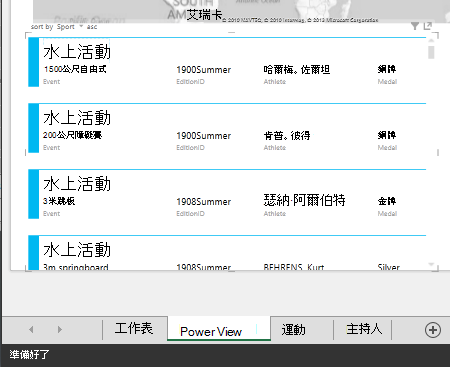The image size is (450, 367).
Task: Select athlete 瑟納·阿爾伯特
Action: point(304,200)
